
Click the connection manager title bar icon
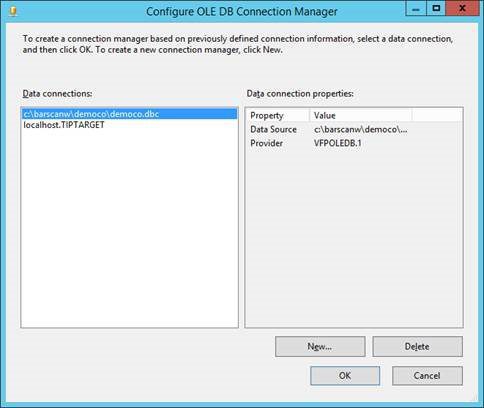13,12
